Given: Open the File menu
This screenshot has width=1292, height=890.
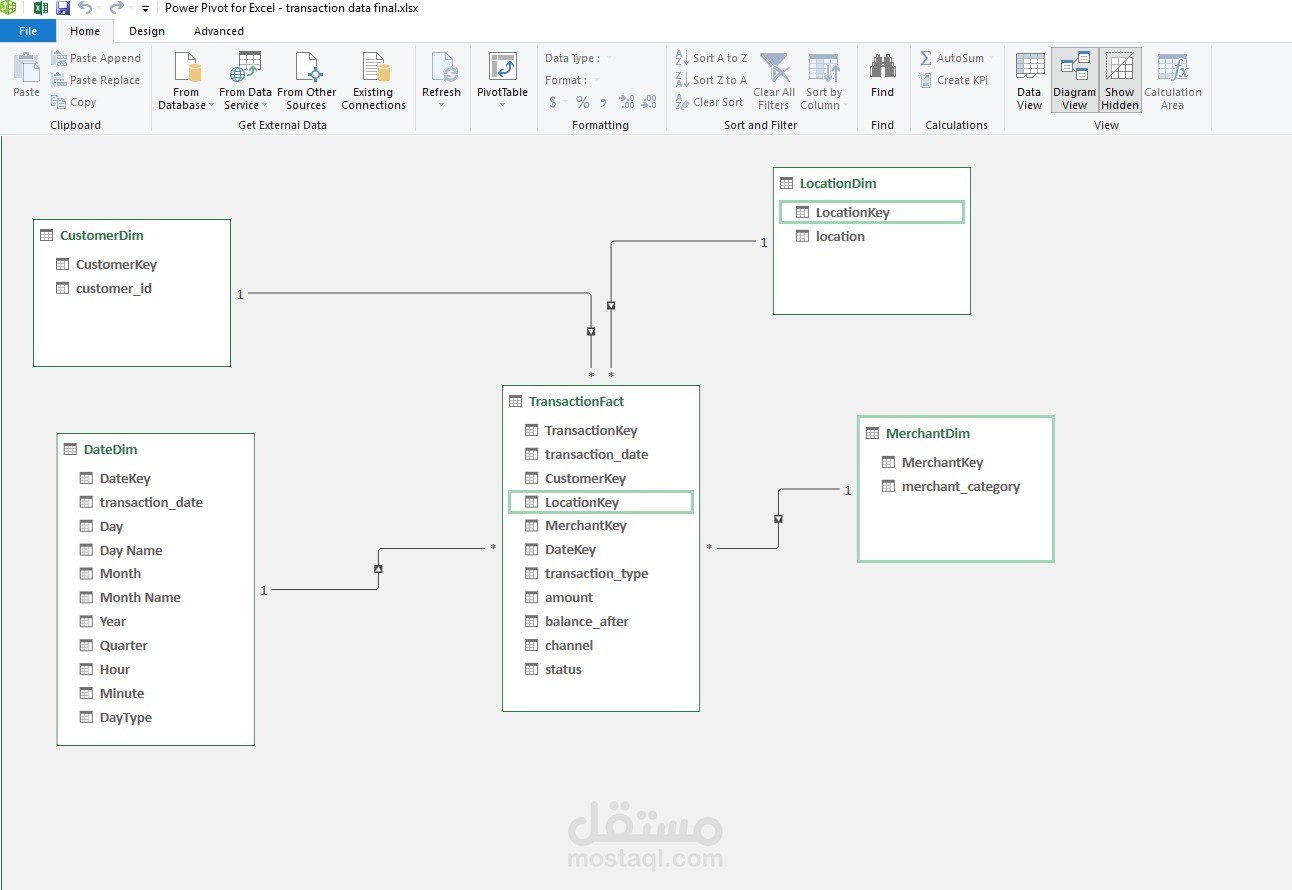Looking at the screenshot, I should 28,31.
